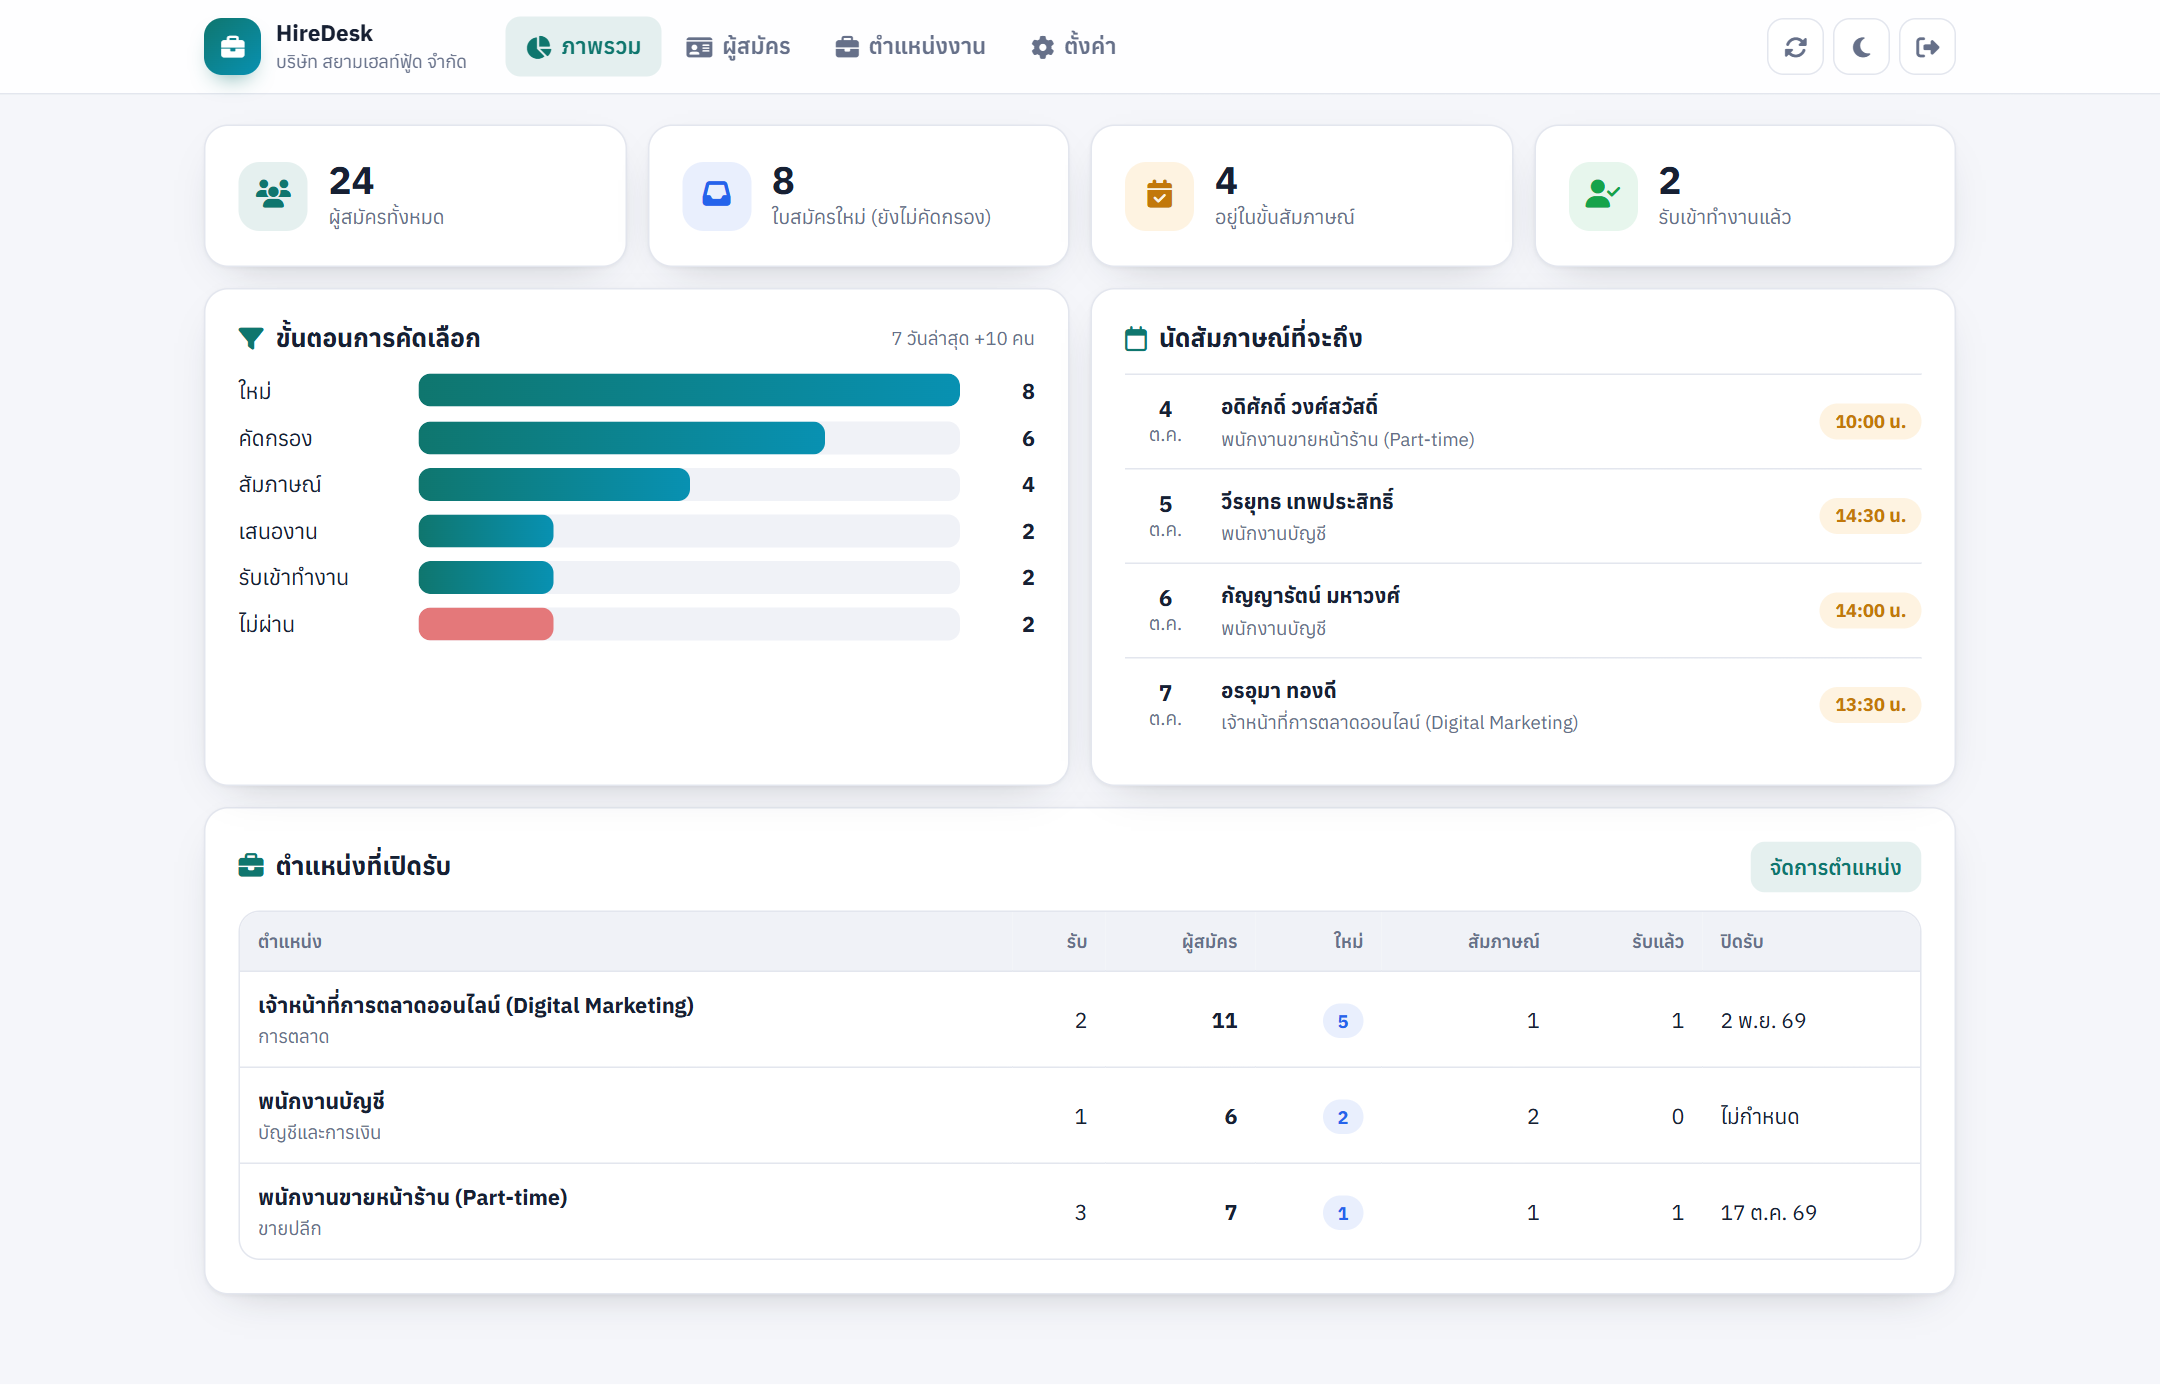This screenshot has width=2160, height=1385.
Task: Click the refresh icon button
Action: click(1795, 47)
